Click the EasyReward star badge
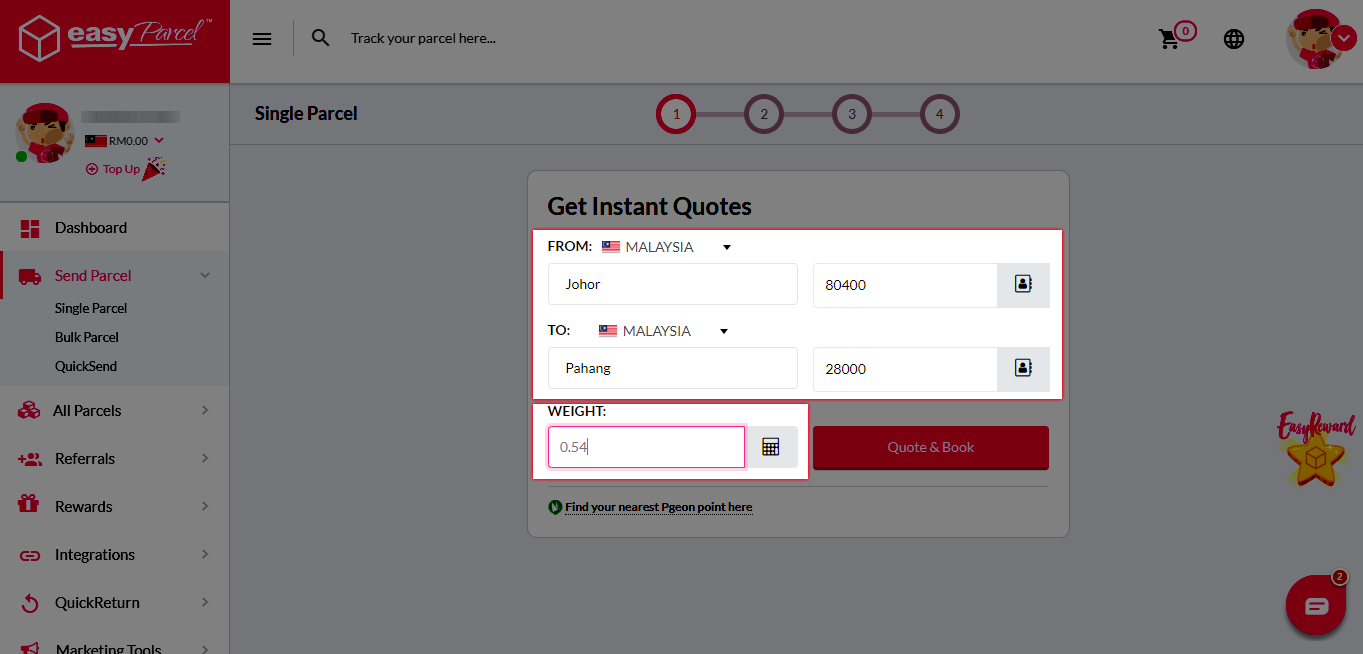 [1316, 449]
